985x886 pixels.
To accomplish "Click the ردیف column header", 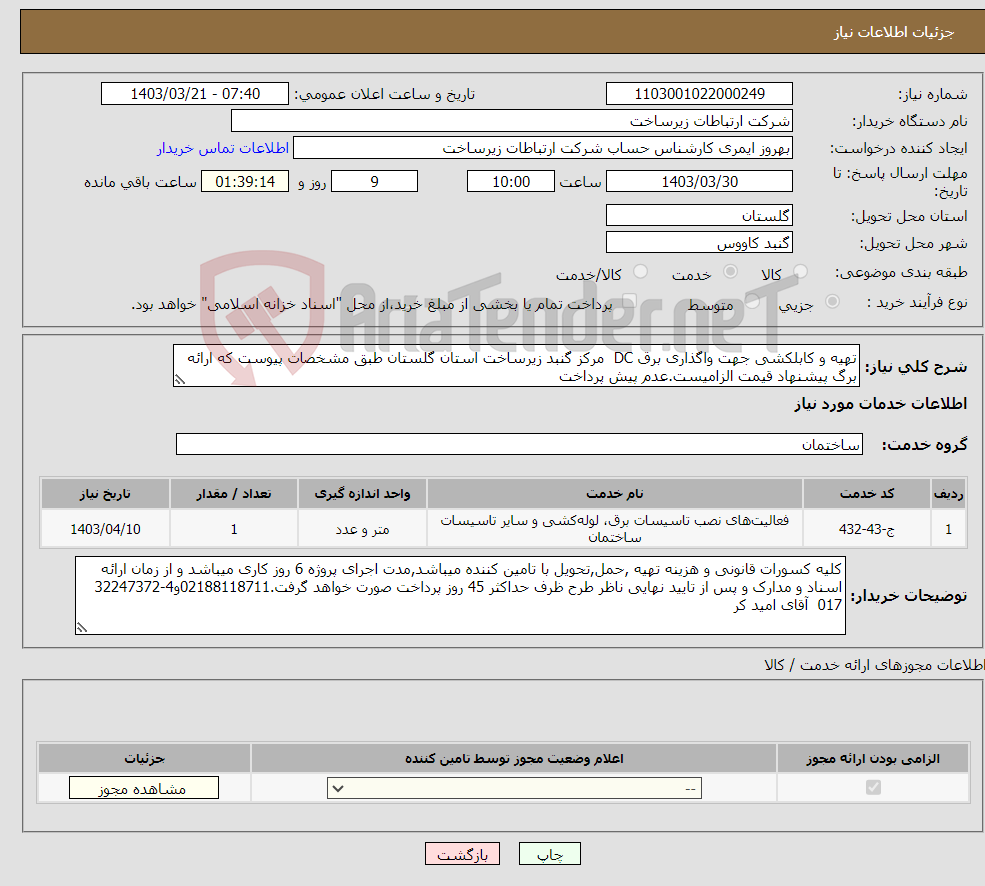I will (x=949, y=494).
